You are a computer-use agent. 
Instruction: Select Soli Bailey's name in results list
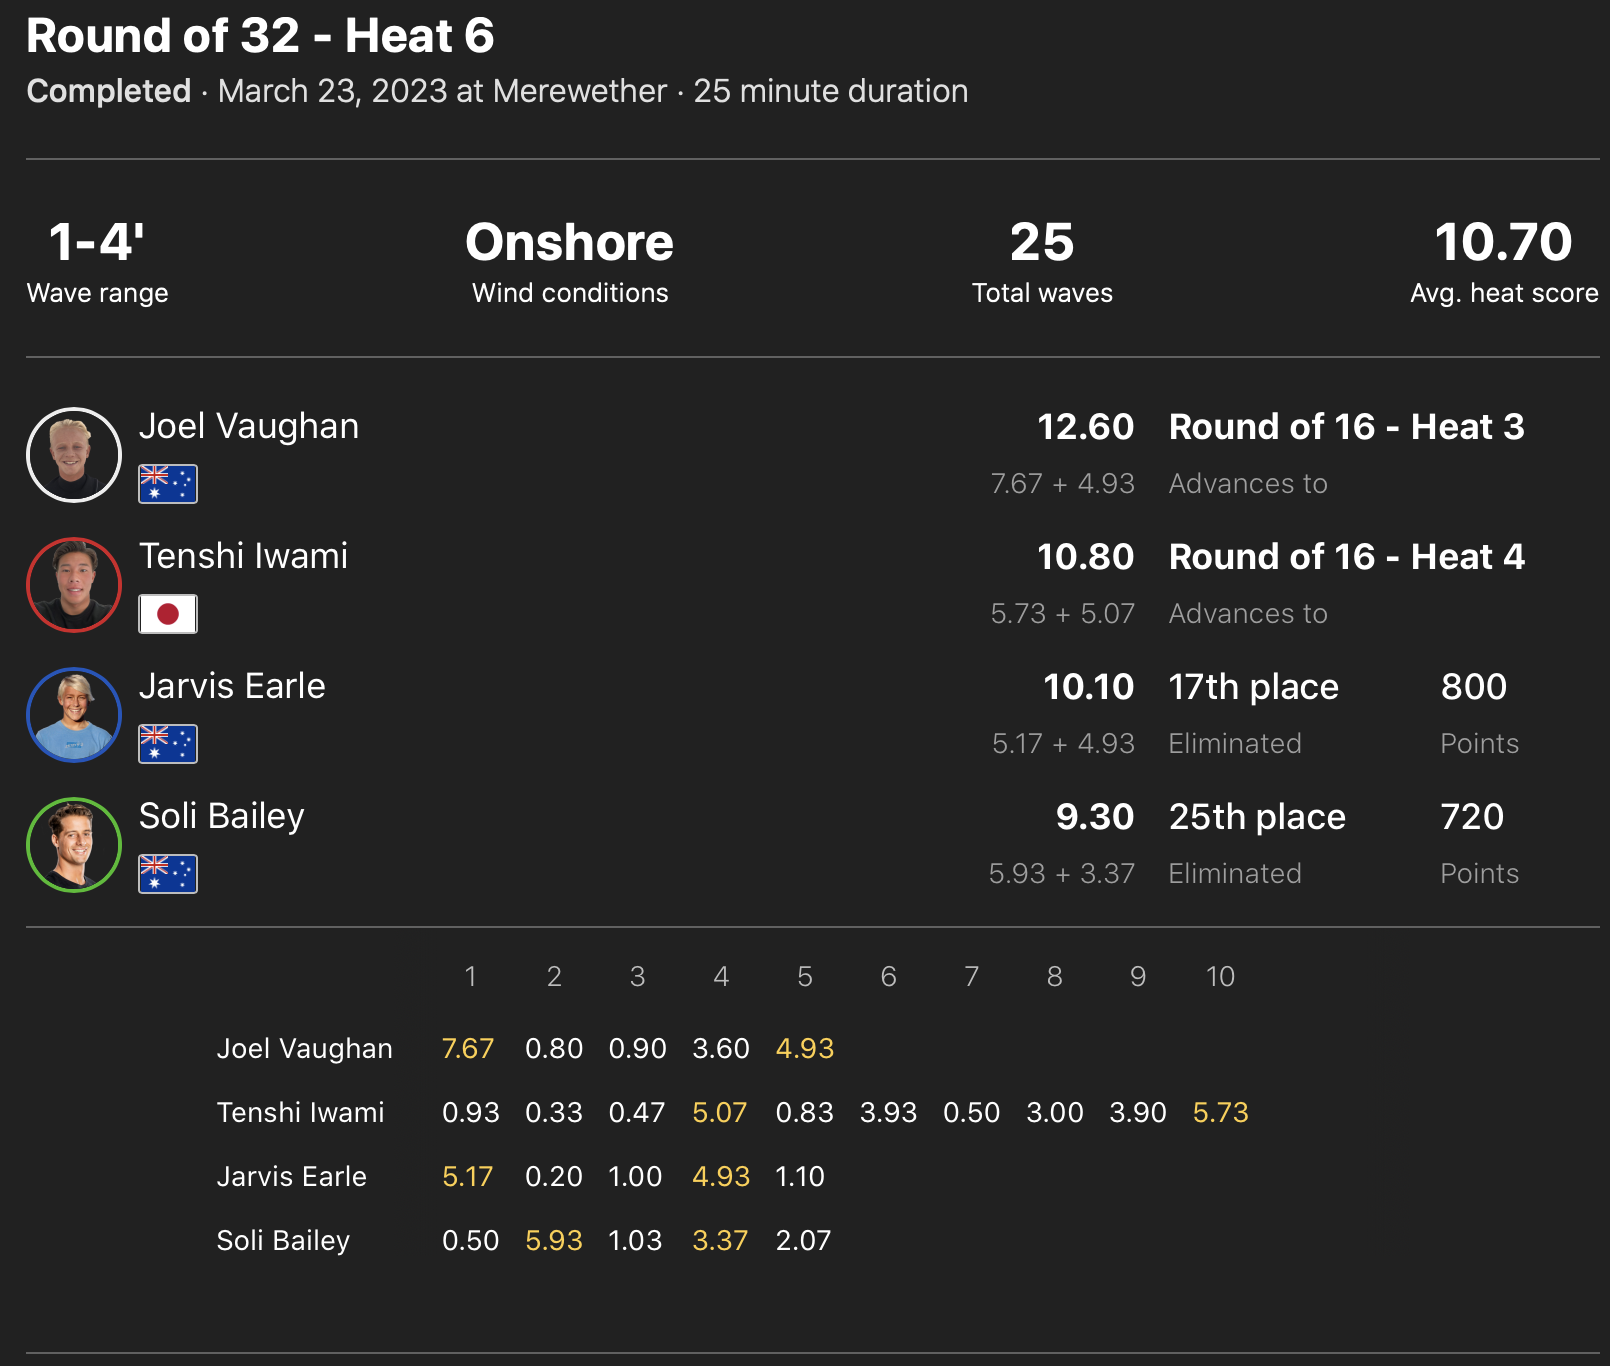222,817
